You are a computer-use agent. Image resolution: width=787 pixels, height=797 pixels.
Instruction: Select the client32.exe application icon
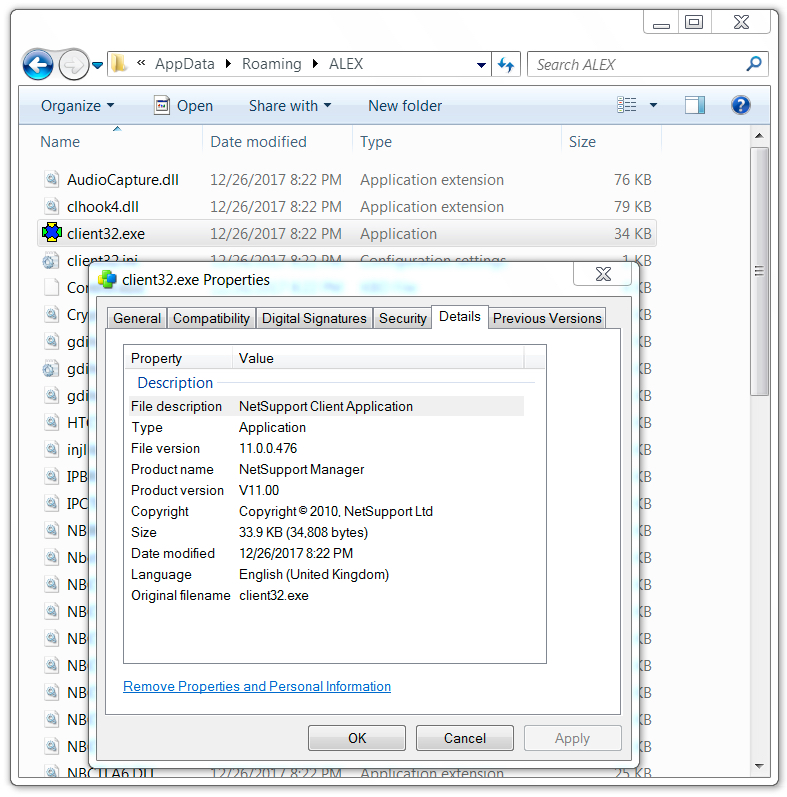(52, 233)
